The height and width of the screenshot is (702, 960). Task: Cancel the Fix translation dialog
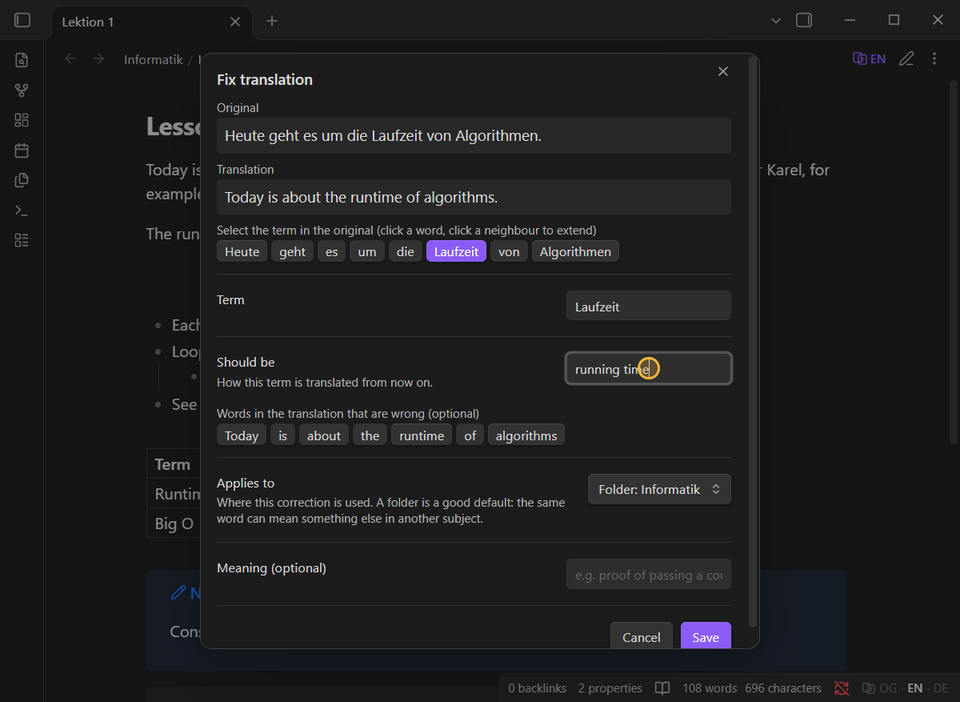641,636
